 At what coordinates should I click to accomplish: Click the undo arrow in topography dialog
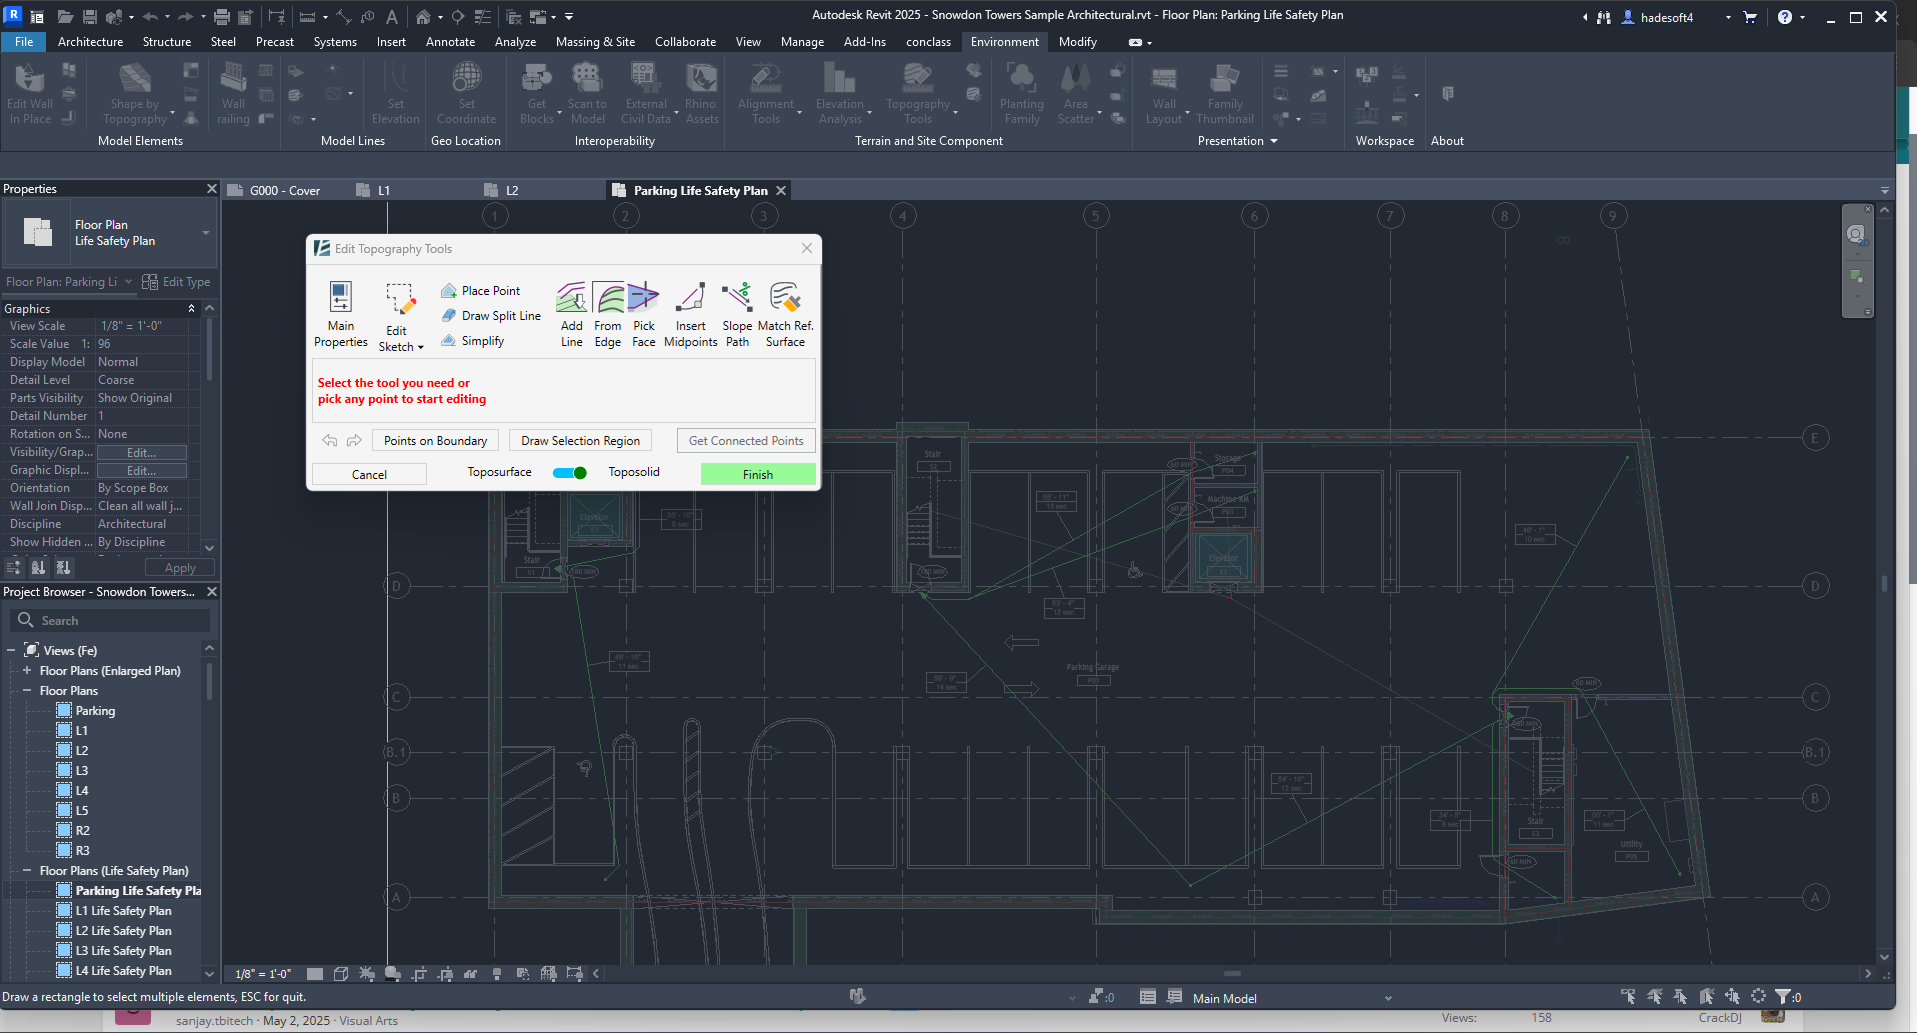tap(330, 441)
